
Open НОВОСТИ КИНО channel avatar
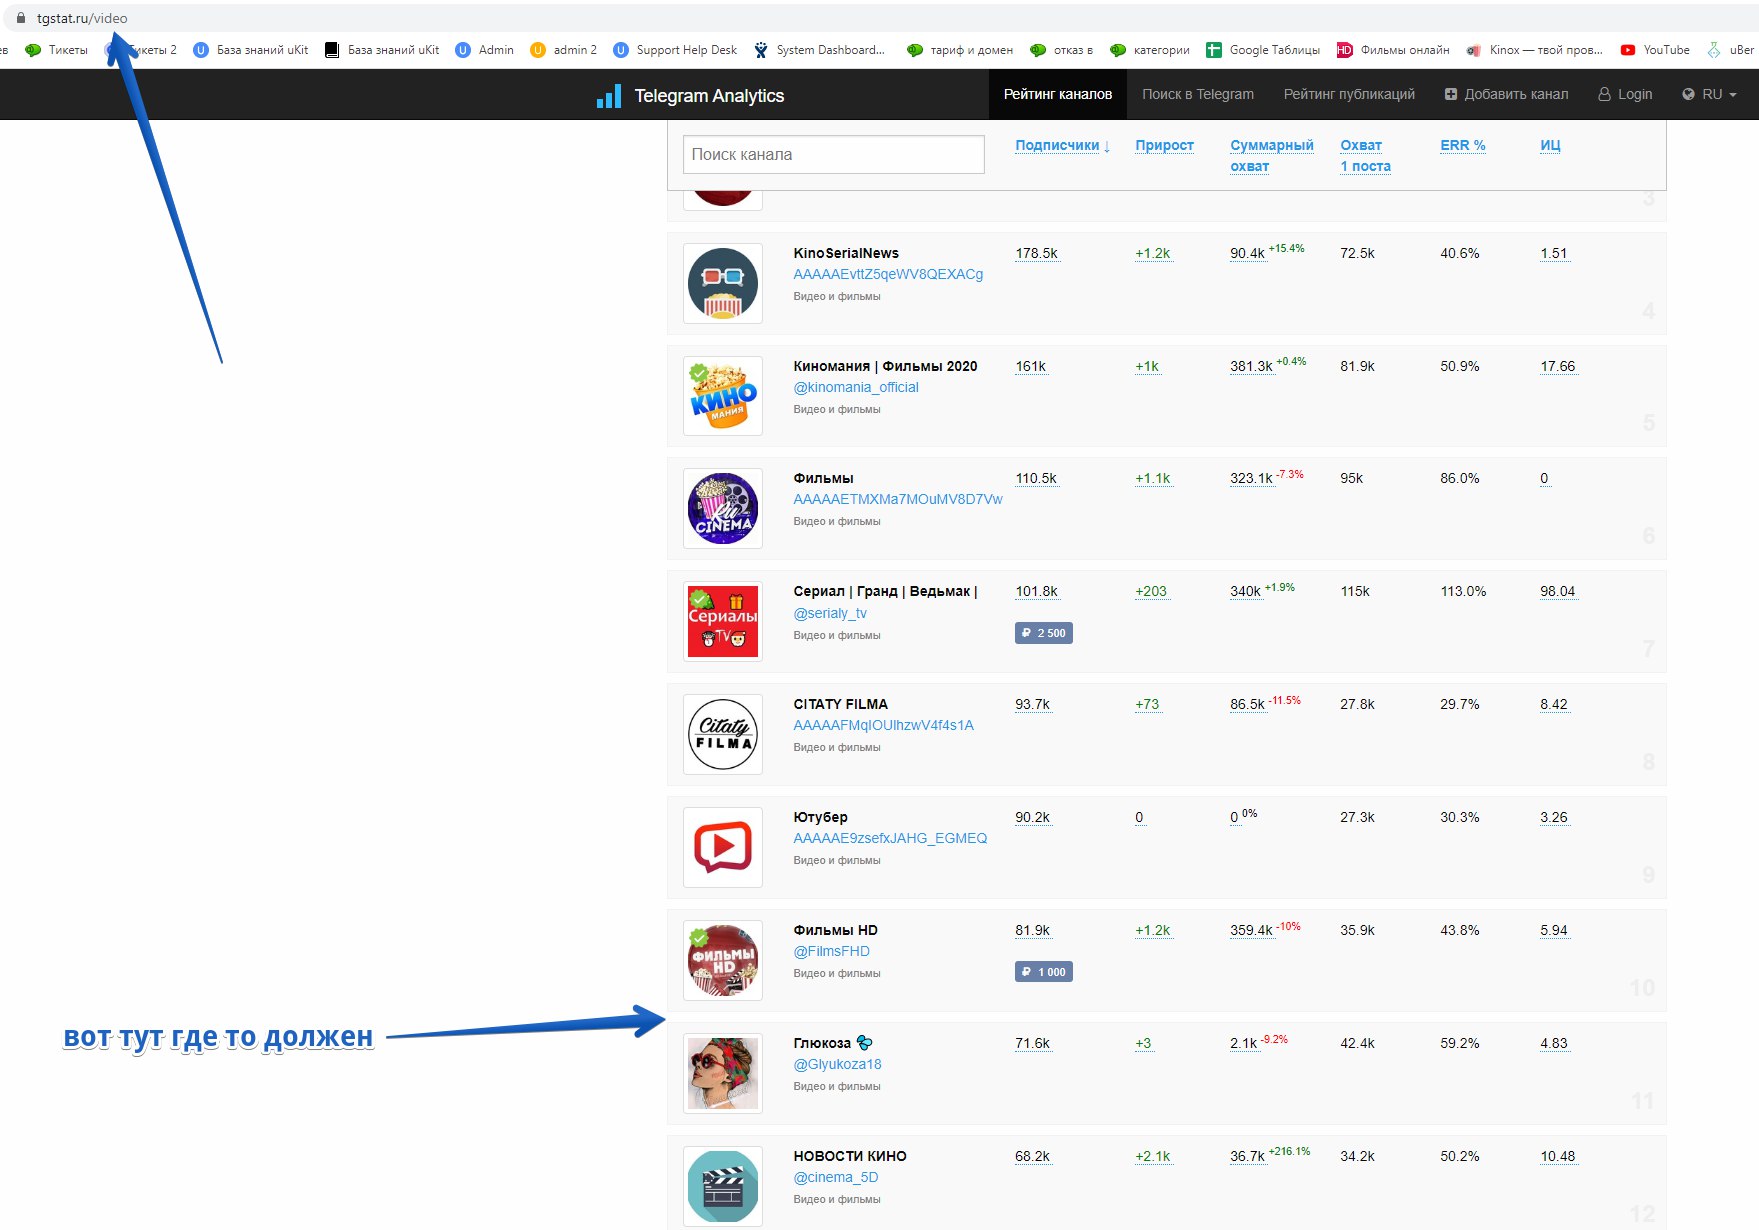point(723,1186)
